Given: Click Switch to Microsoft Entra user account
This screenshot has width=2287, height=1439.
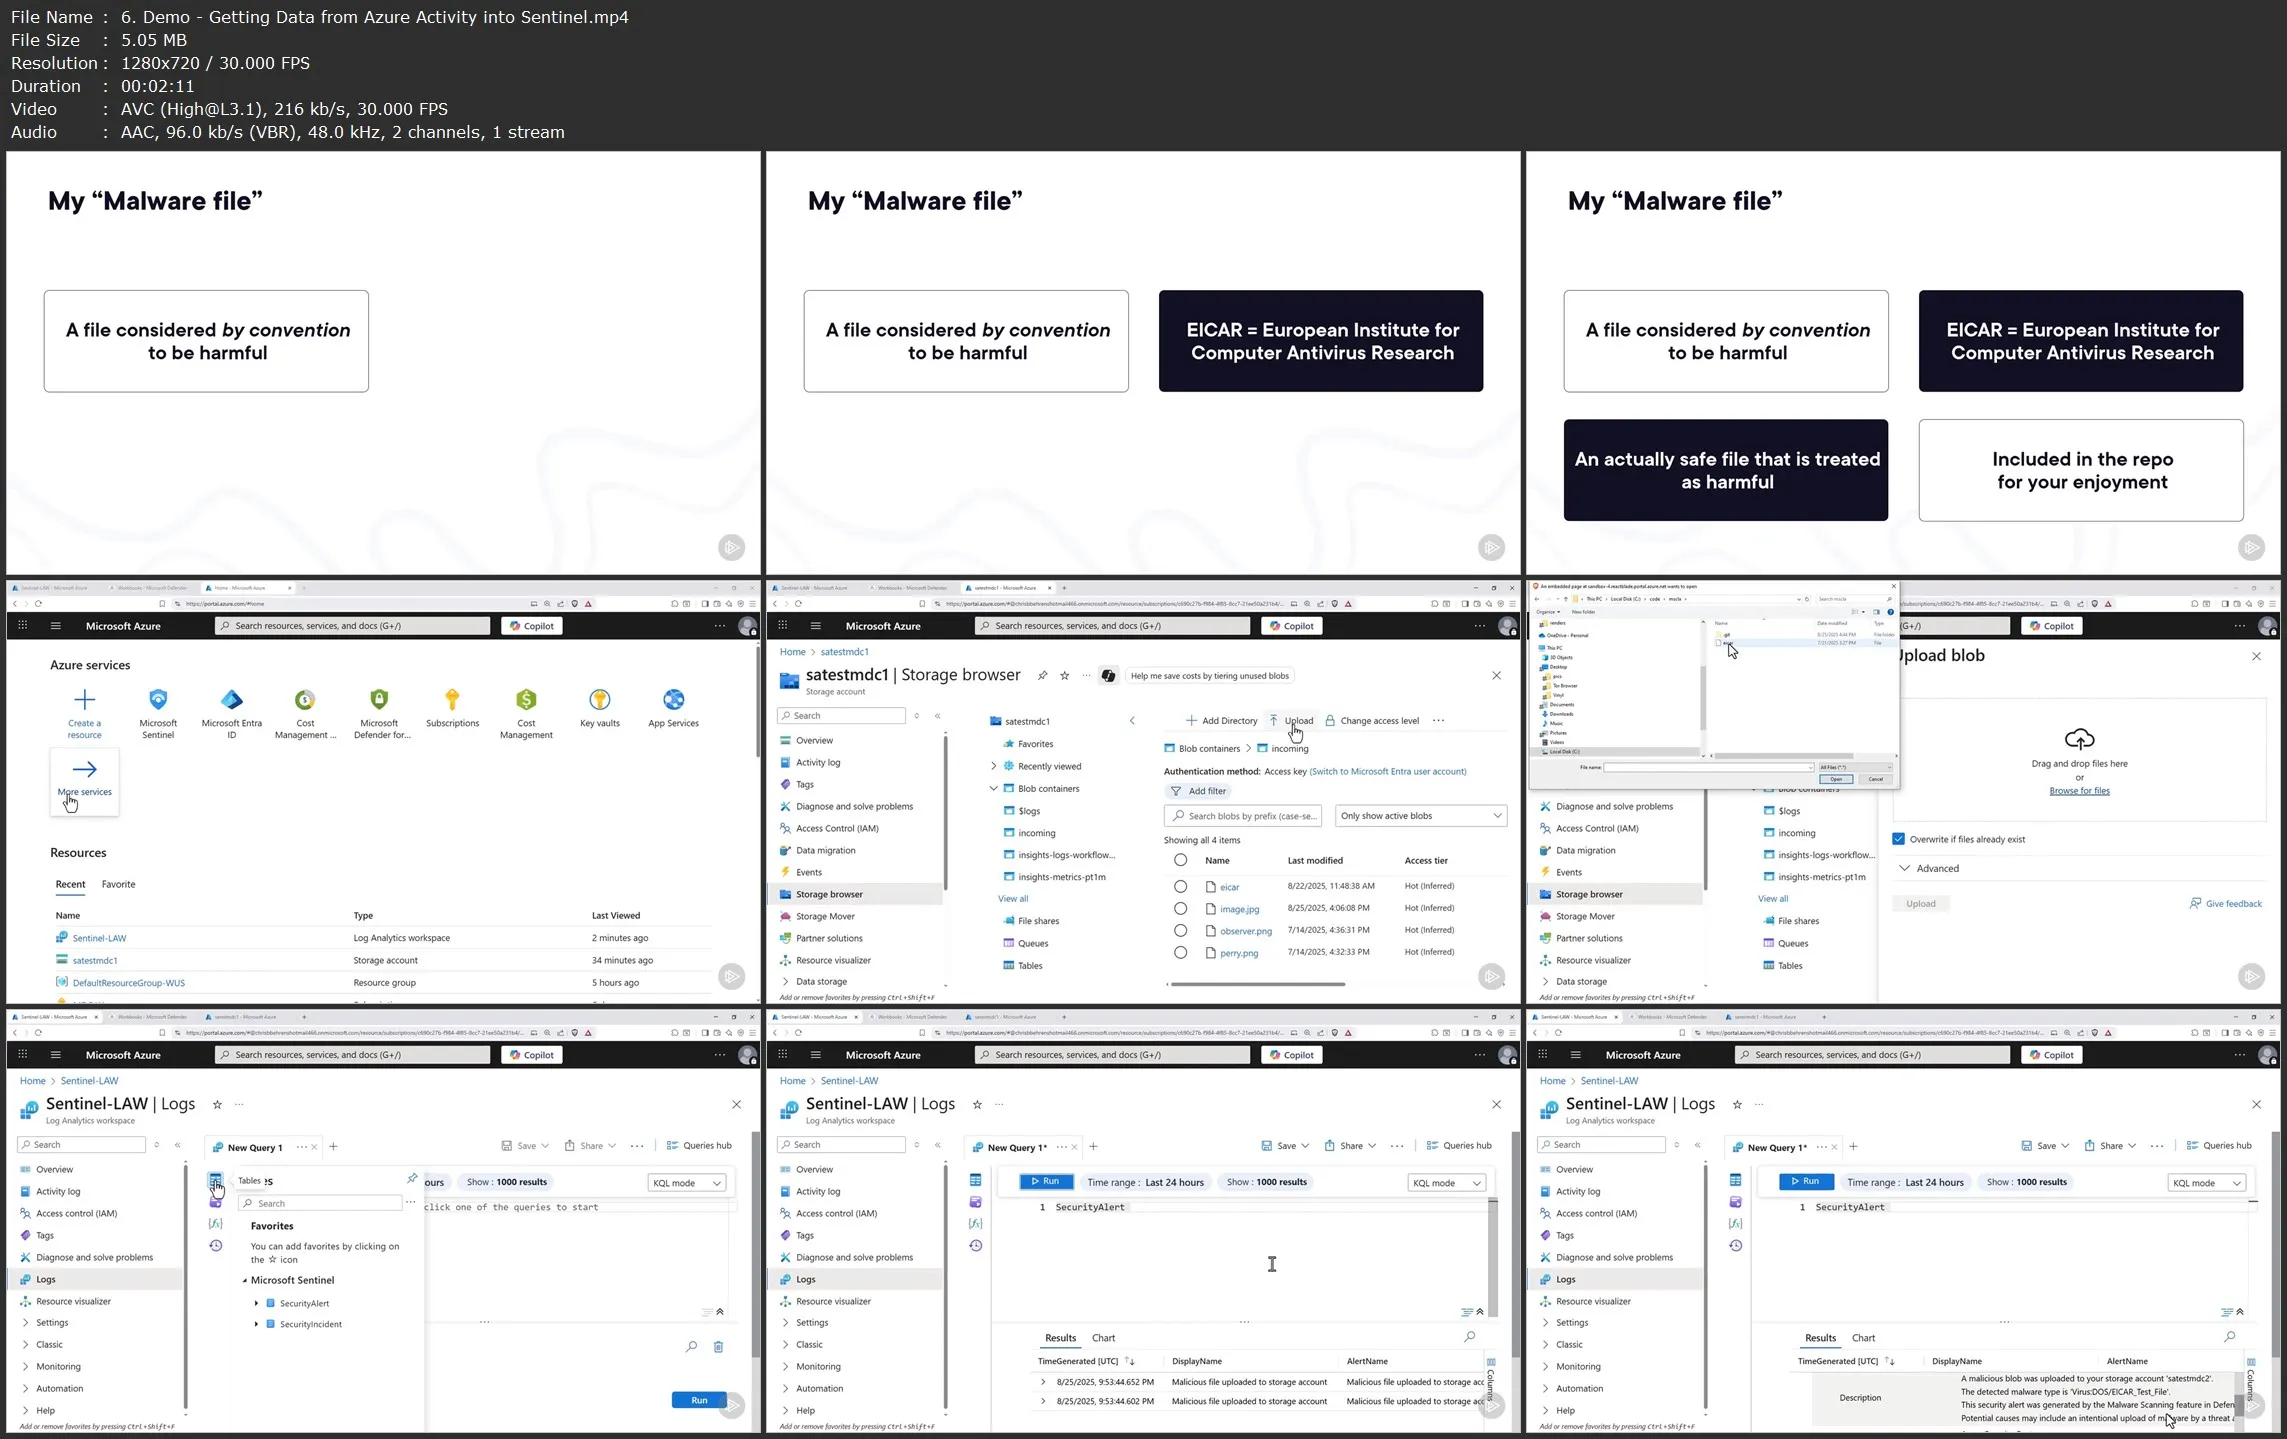Looking at the screenshot, I should [x=1388, y=772].
